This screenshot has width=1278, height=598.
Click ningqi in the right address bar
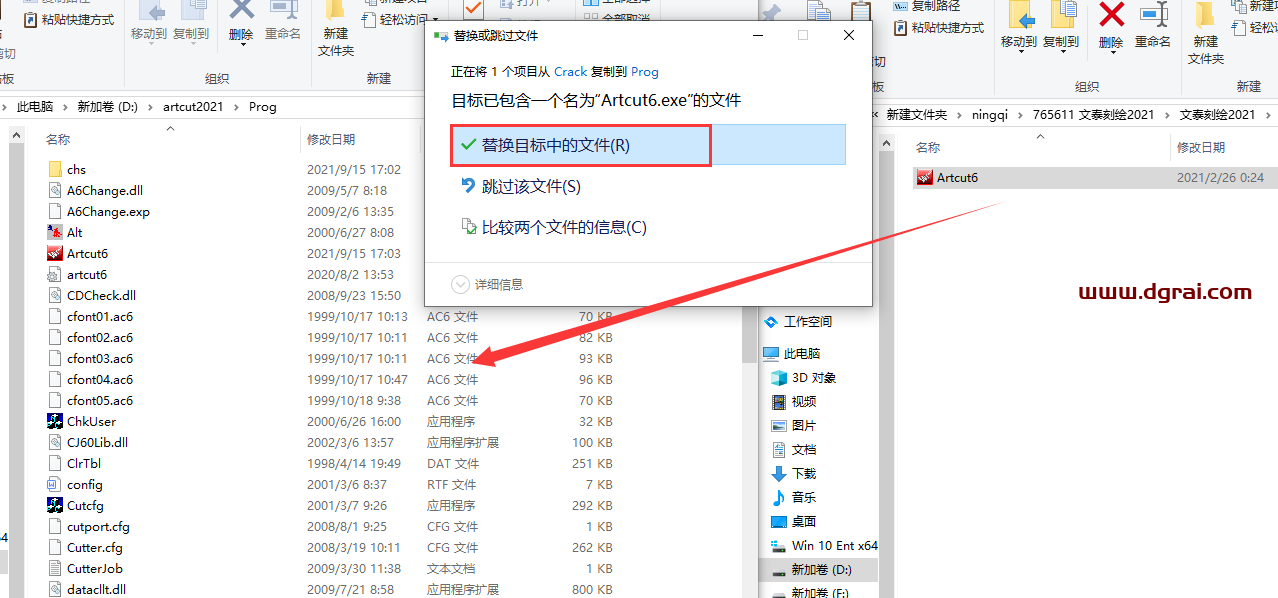point(992,114)
